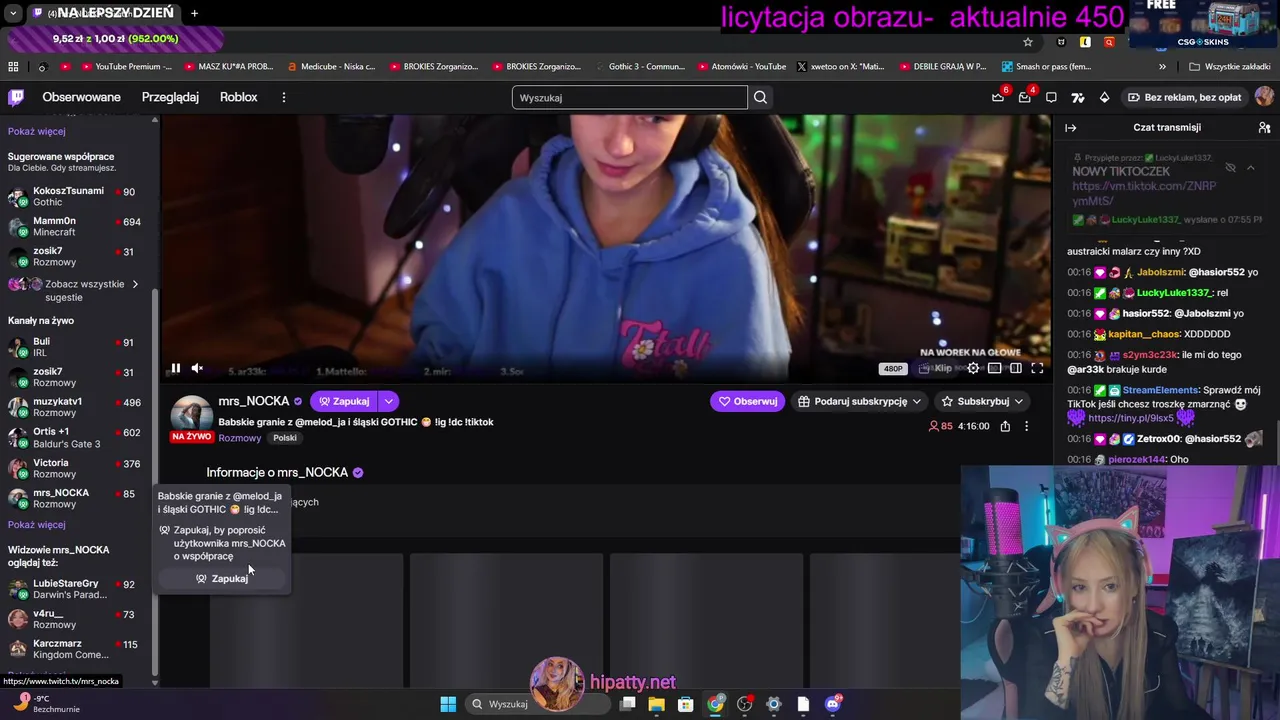Open the Rozmowy category link

240,438
